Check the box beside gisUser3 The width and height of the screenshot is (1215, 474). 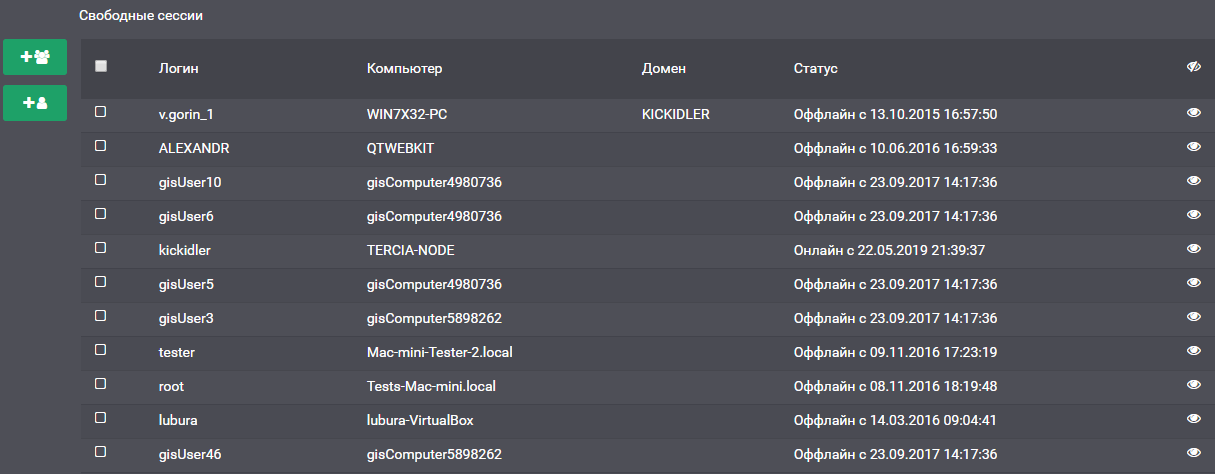(101, 316)
